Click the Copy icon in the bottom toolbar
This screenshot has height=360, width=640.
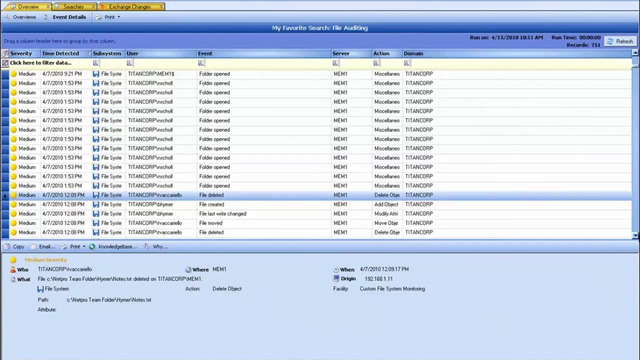[7, 247]
